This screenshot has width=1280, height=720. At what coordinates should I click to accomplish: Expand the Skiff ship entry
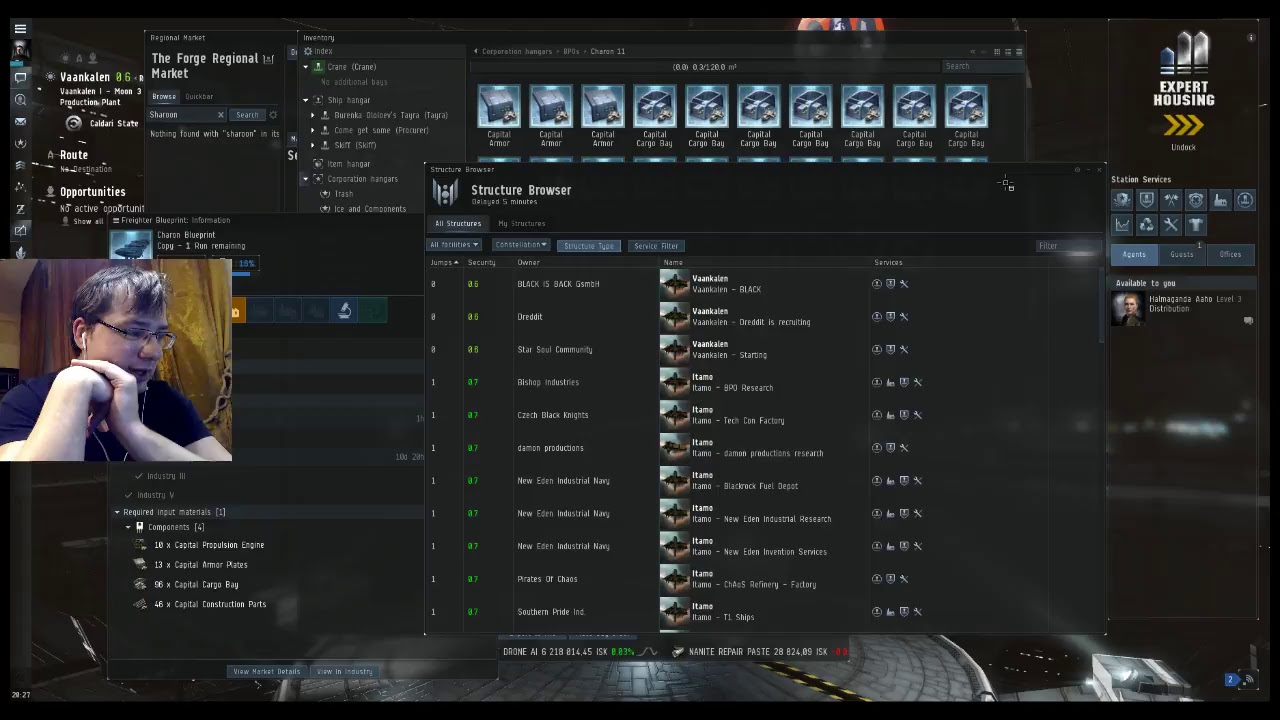tap(312, 145)
